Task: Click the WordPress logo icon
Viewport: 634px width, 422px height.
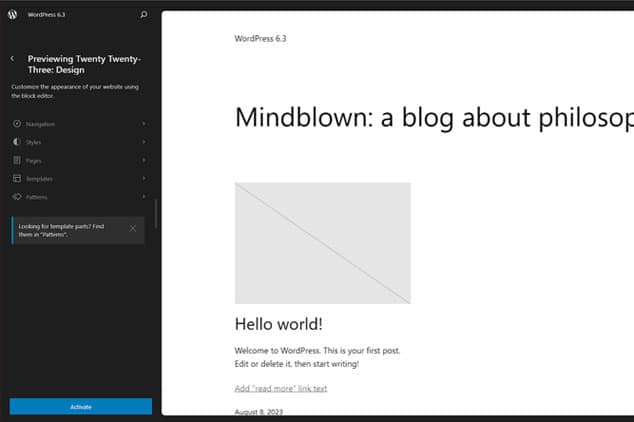Action: click(13, 15)
